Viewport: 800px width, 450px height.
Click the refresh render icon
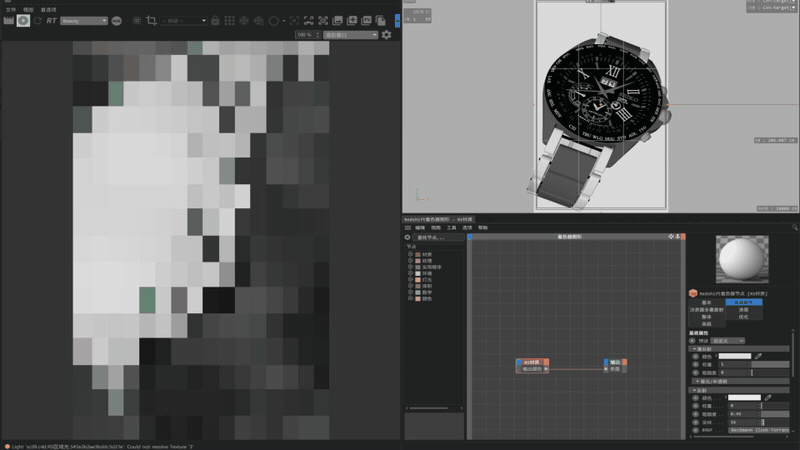click(x=38, y=20)
